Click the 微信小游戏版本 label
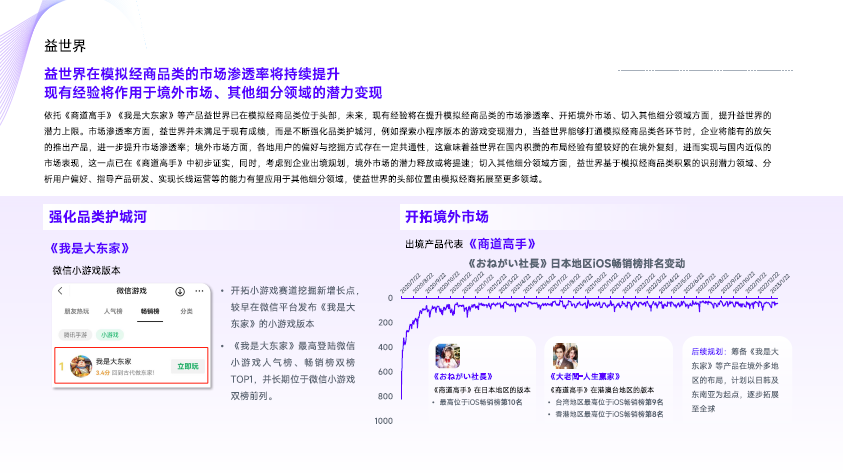 tap(87, 270)
